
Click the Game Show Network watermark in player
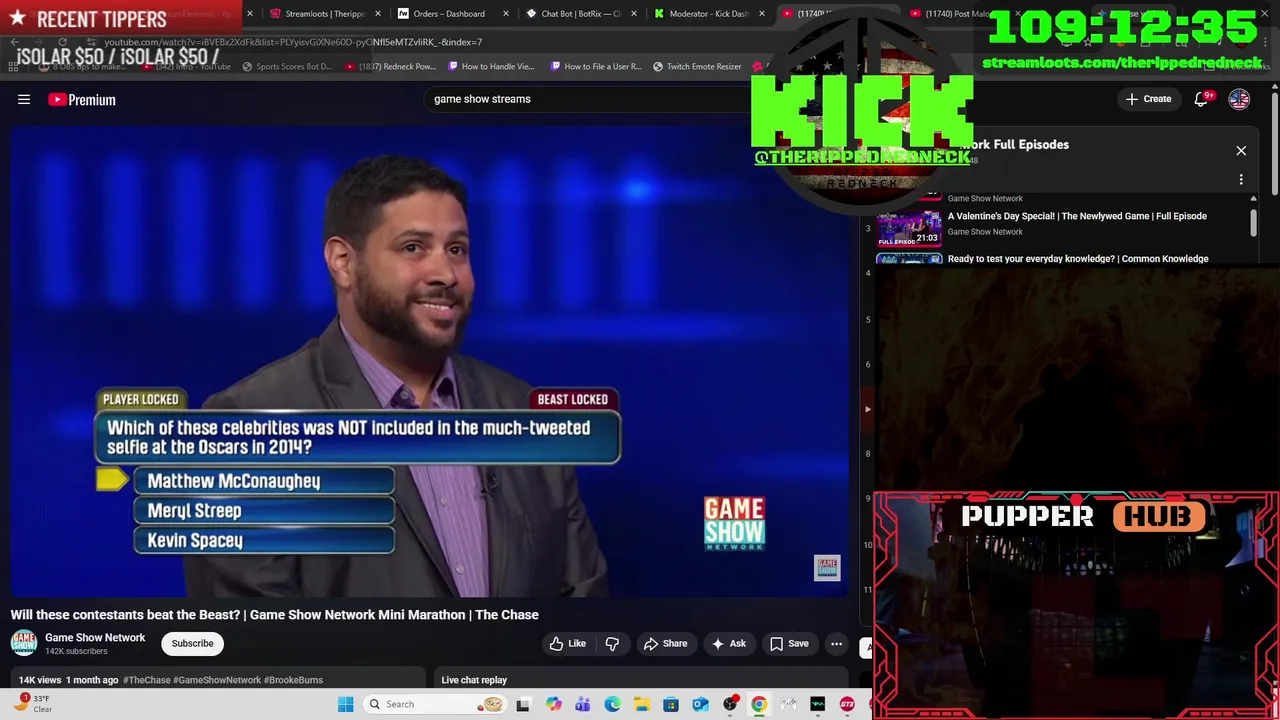827,568
